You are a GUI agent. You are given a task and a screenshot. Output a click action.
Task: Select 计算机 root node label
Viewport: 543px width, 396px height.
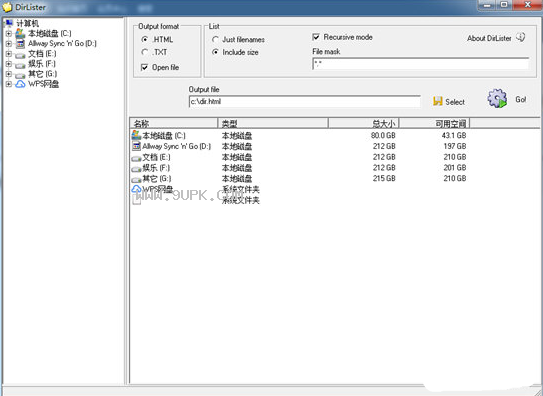[27, 24]
